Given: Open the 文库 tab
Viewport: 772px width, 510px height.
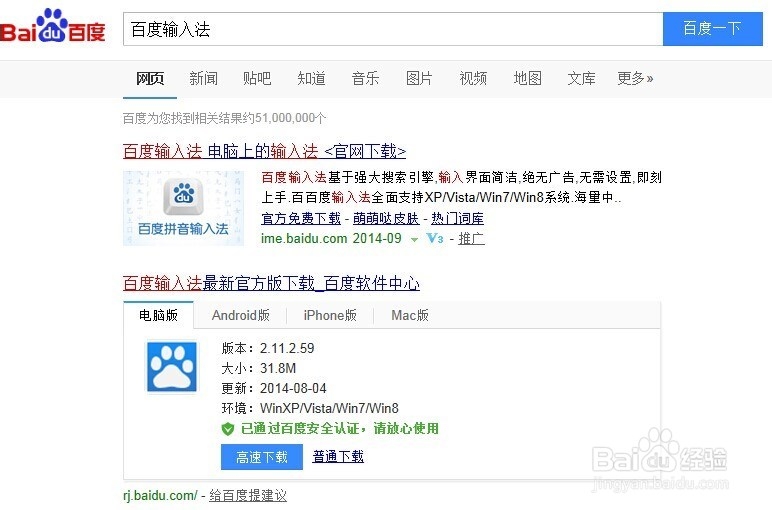Looking at the screenshot, I should tap(581, 78).
